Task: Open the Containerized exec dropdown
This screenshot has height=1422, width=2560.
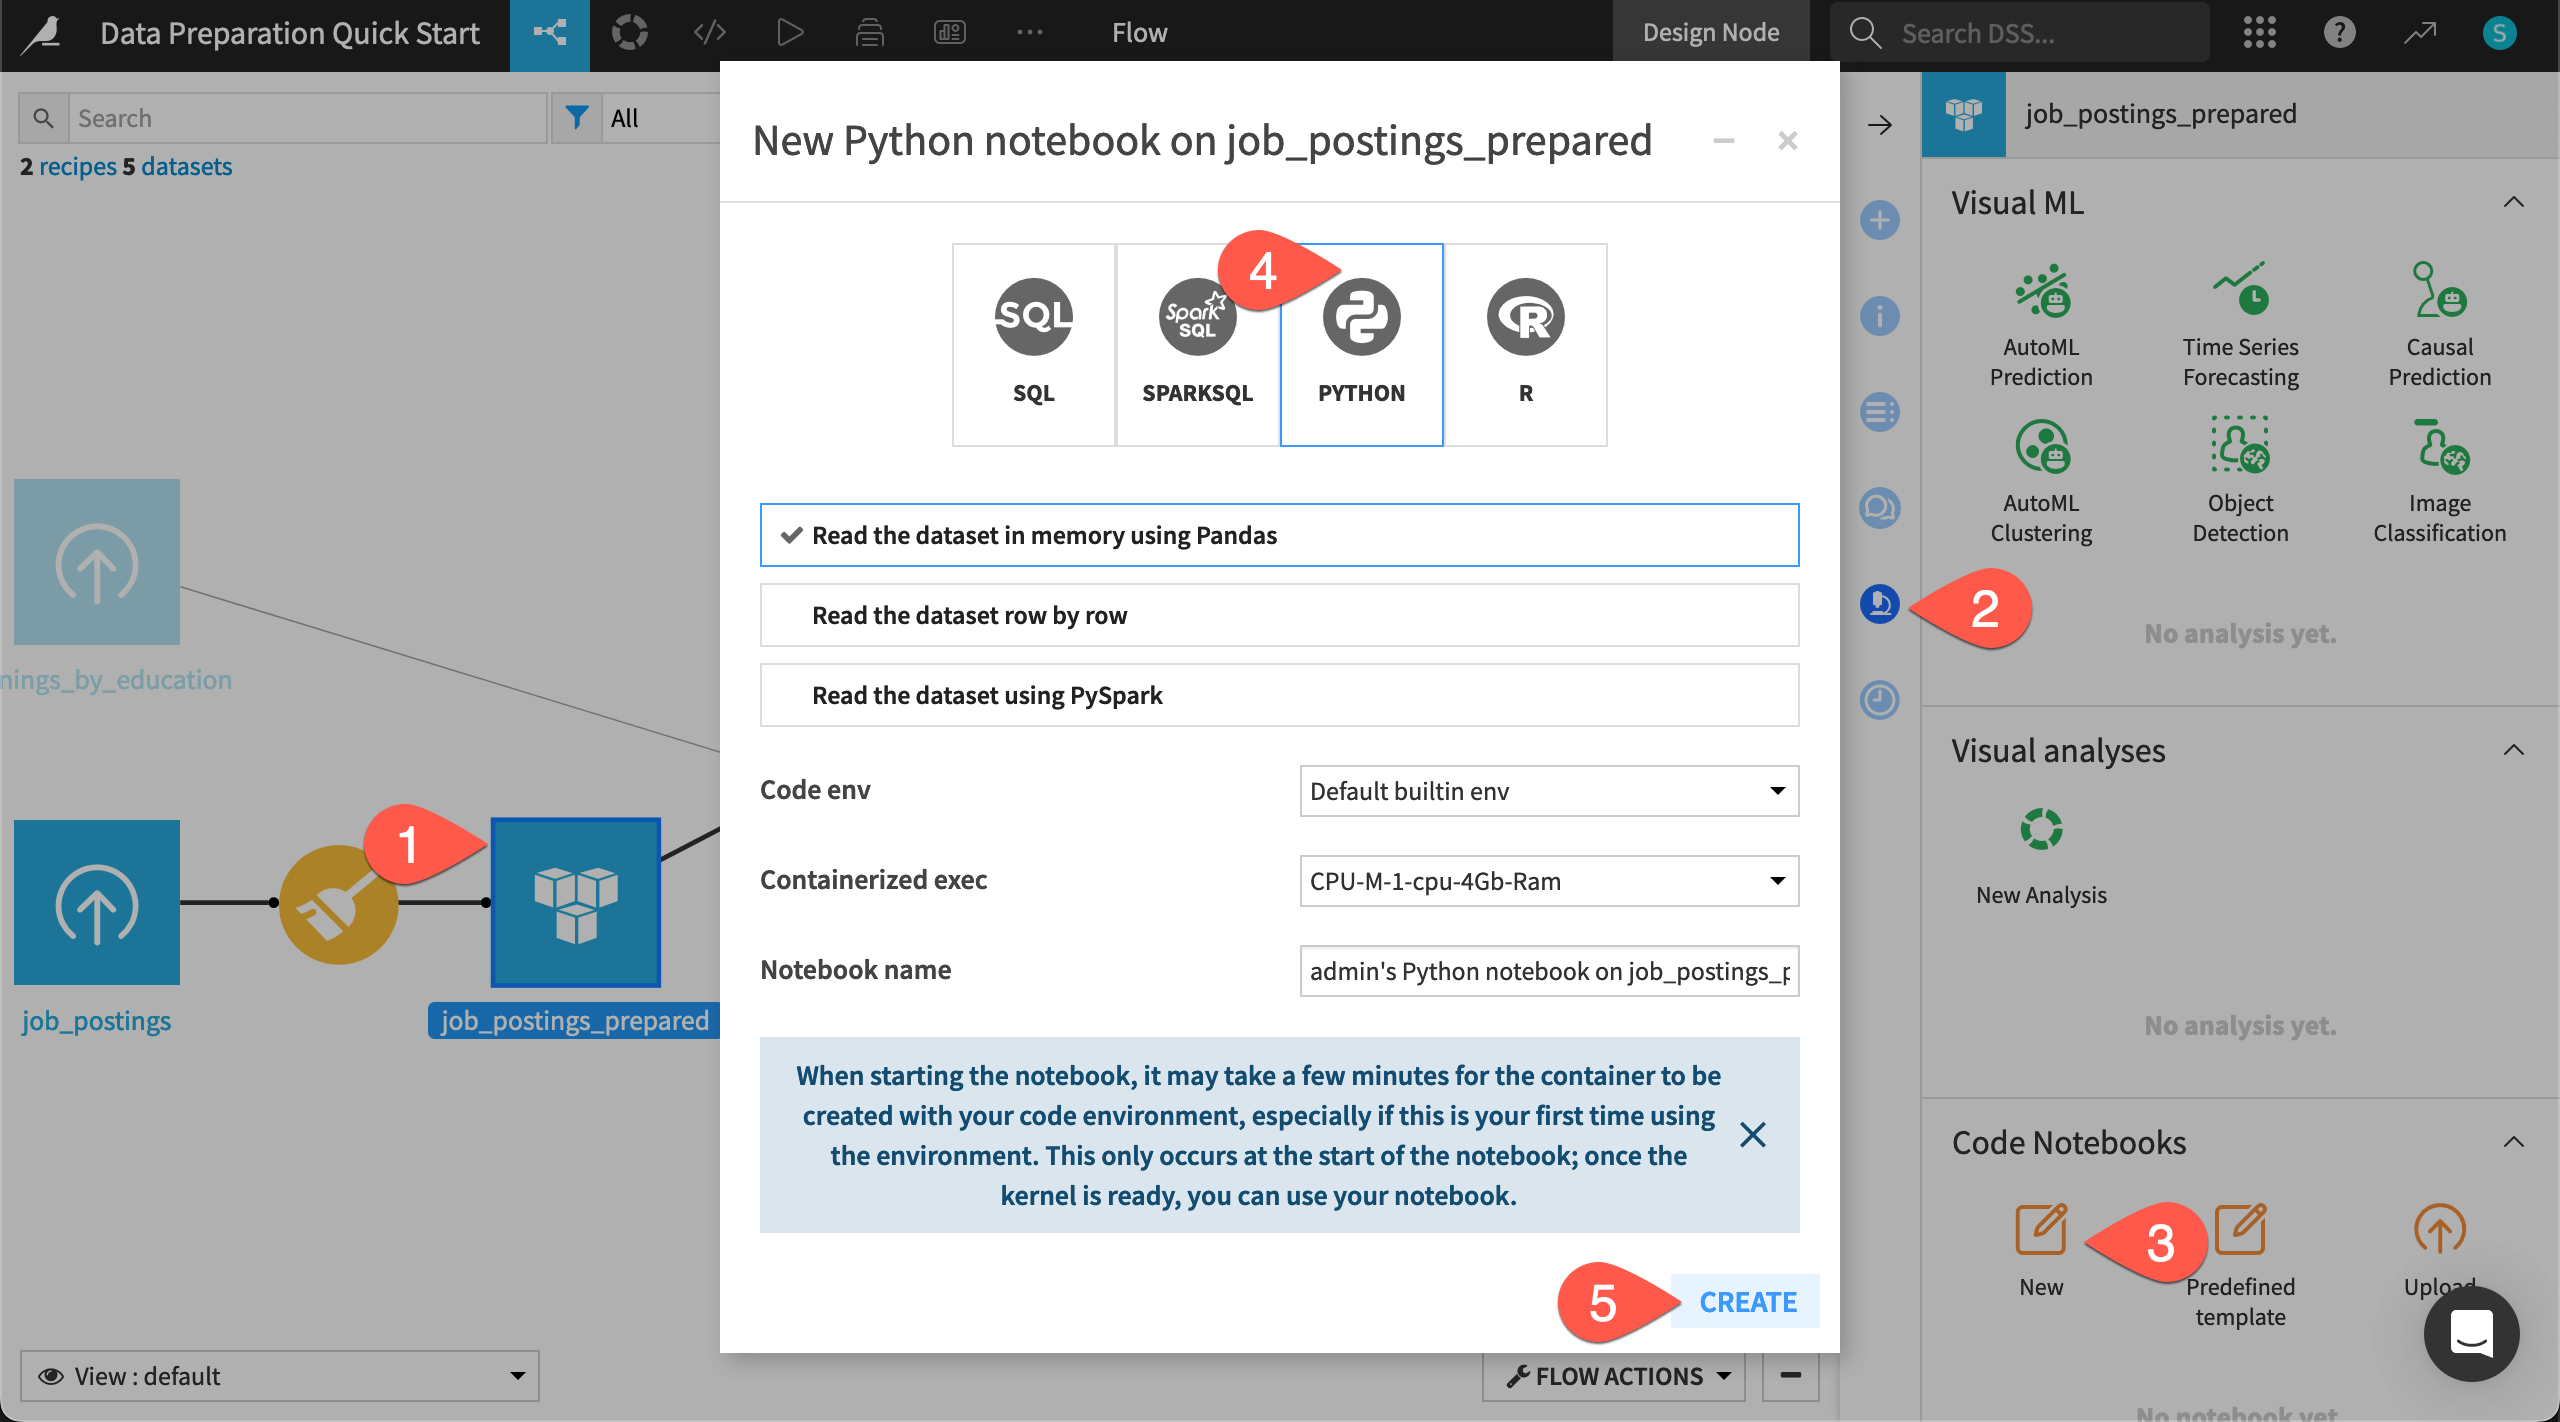Action: pos(1547,881)
